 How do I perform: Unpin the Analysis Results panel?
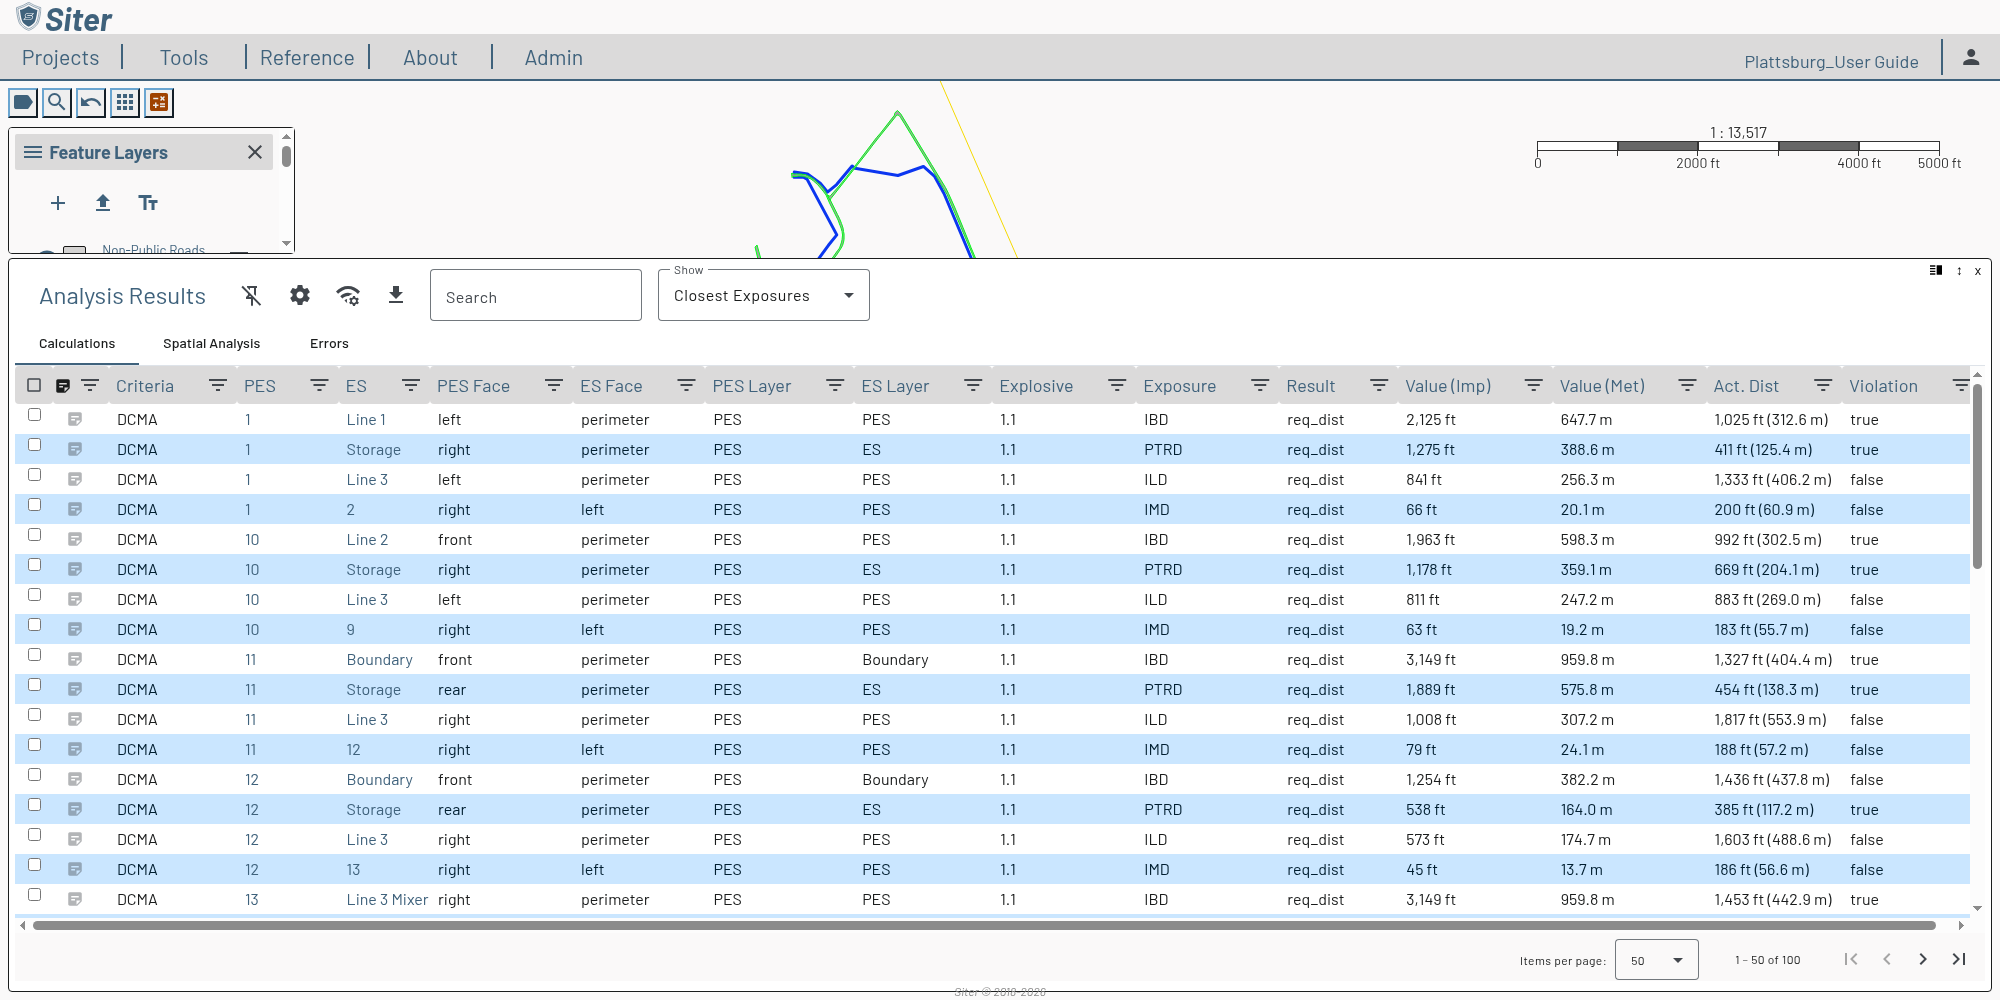click(252, 295)
